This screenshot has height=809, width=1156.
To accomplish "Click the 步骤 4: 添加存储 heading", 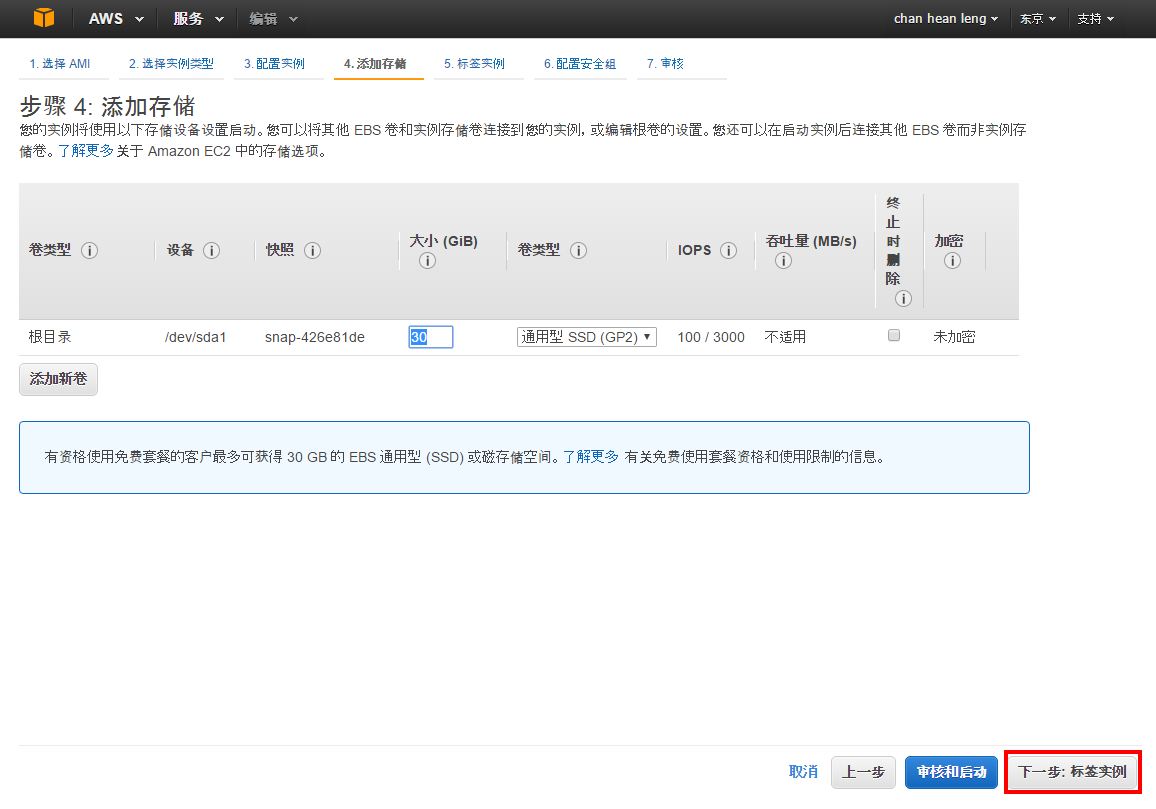I will tap(108, 106).
